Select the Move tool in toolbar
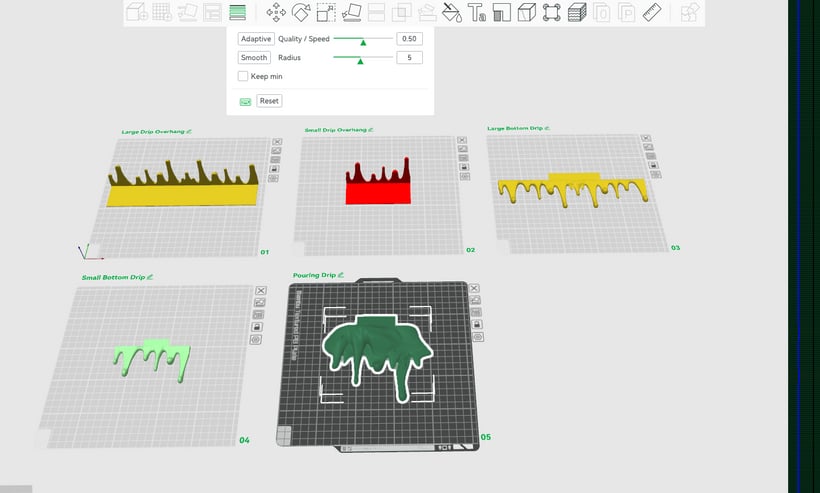The width and height of the screenshot is (820, 493). coord(276,12)
